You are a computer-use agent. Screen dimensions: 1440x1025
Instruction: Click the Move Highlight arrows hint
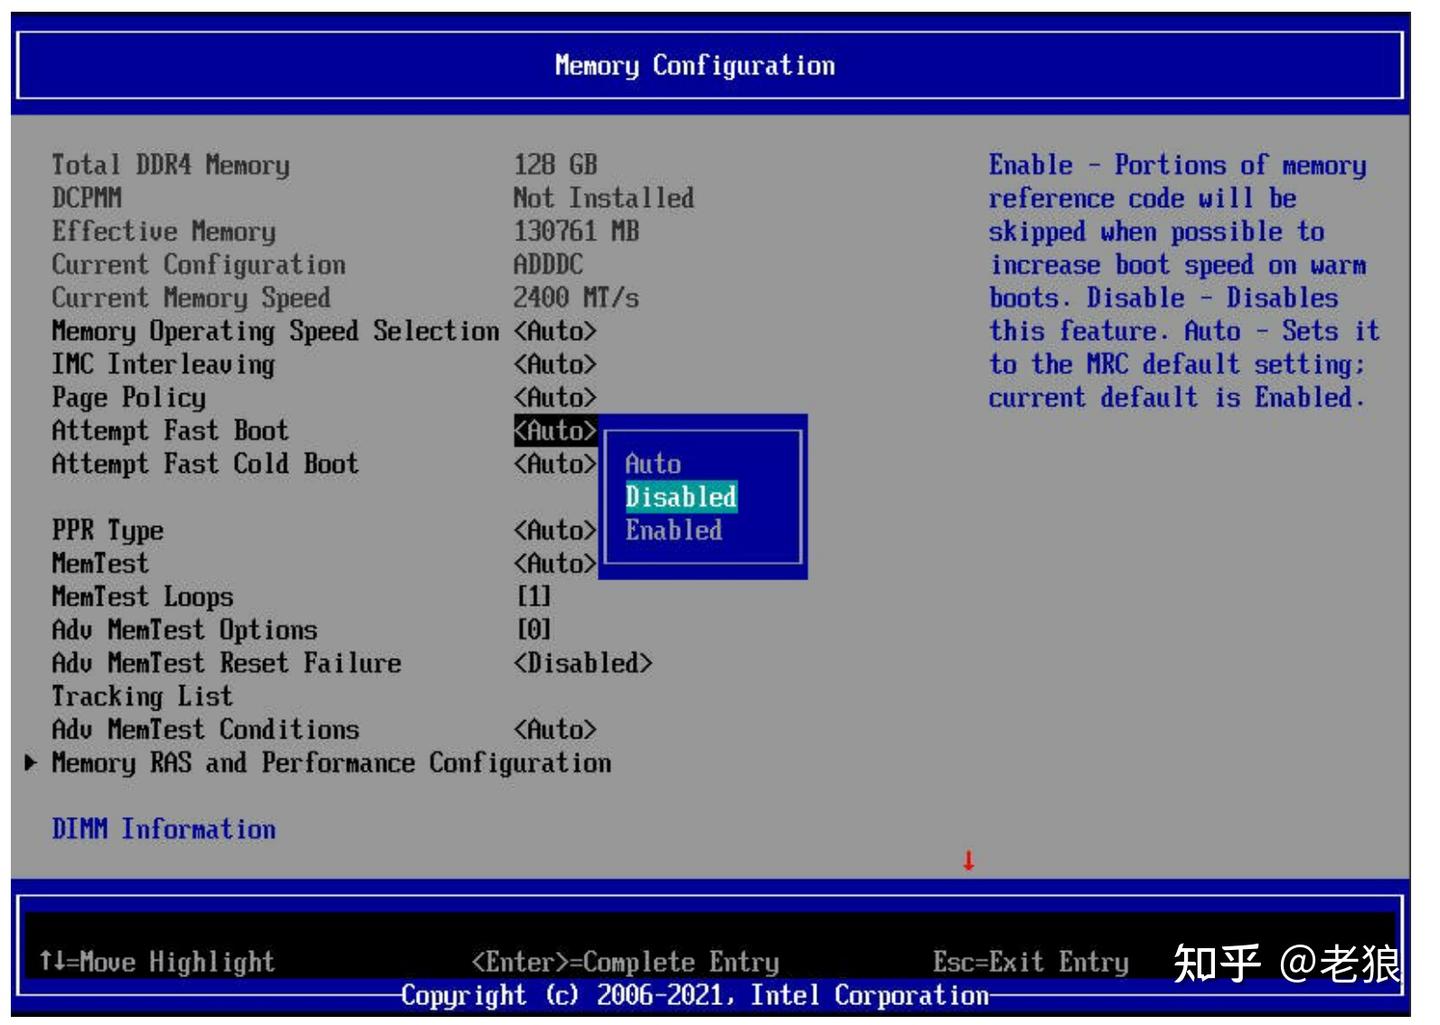pos(157,962)
